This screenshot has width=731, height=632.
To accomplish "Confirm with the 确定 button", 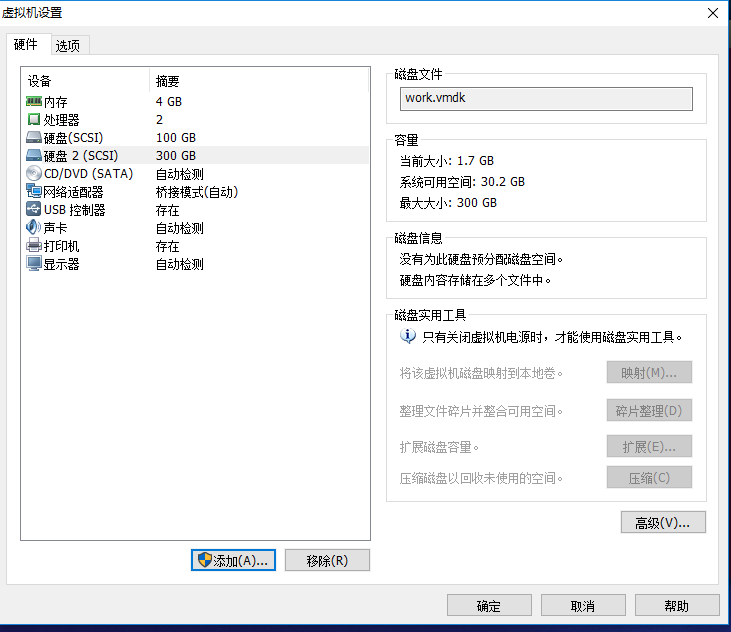I will pos(489,605).
